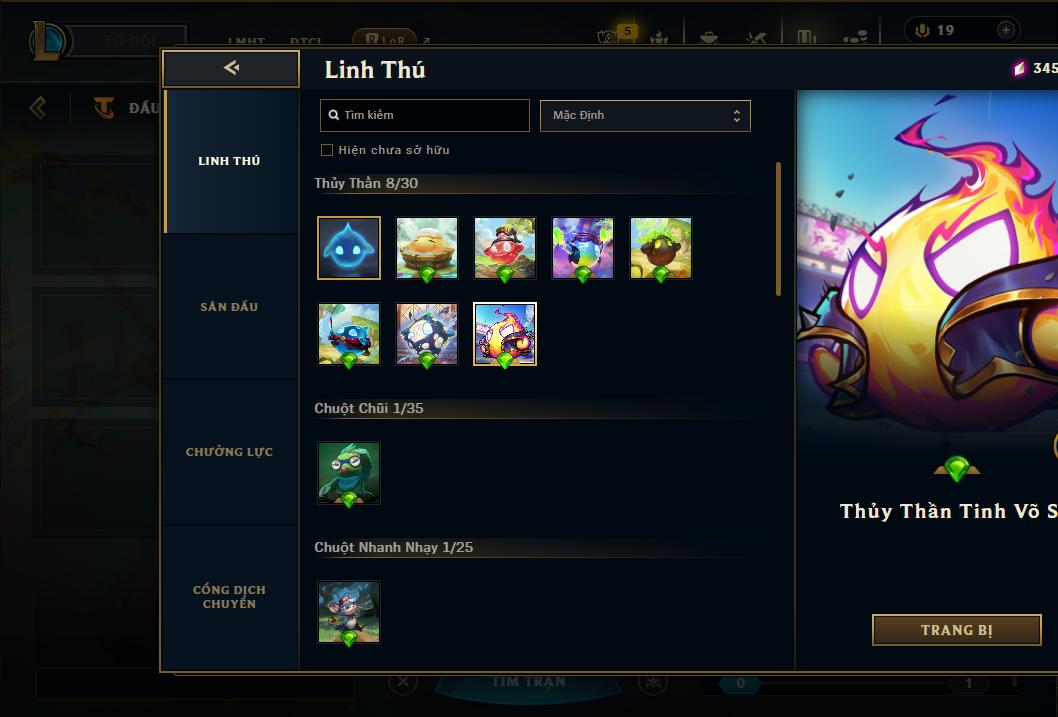Click the back arrow icon
Viewport: 1058px width, 717px height.
coord(231,67)
